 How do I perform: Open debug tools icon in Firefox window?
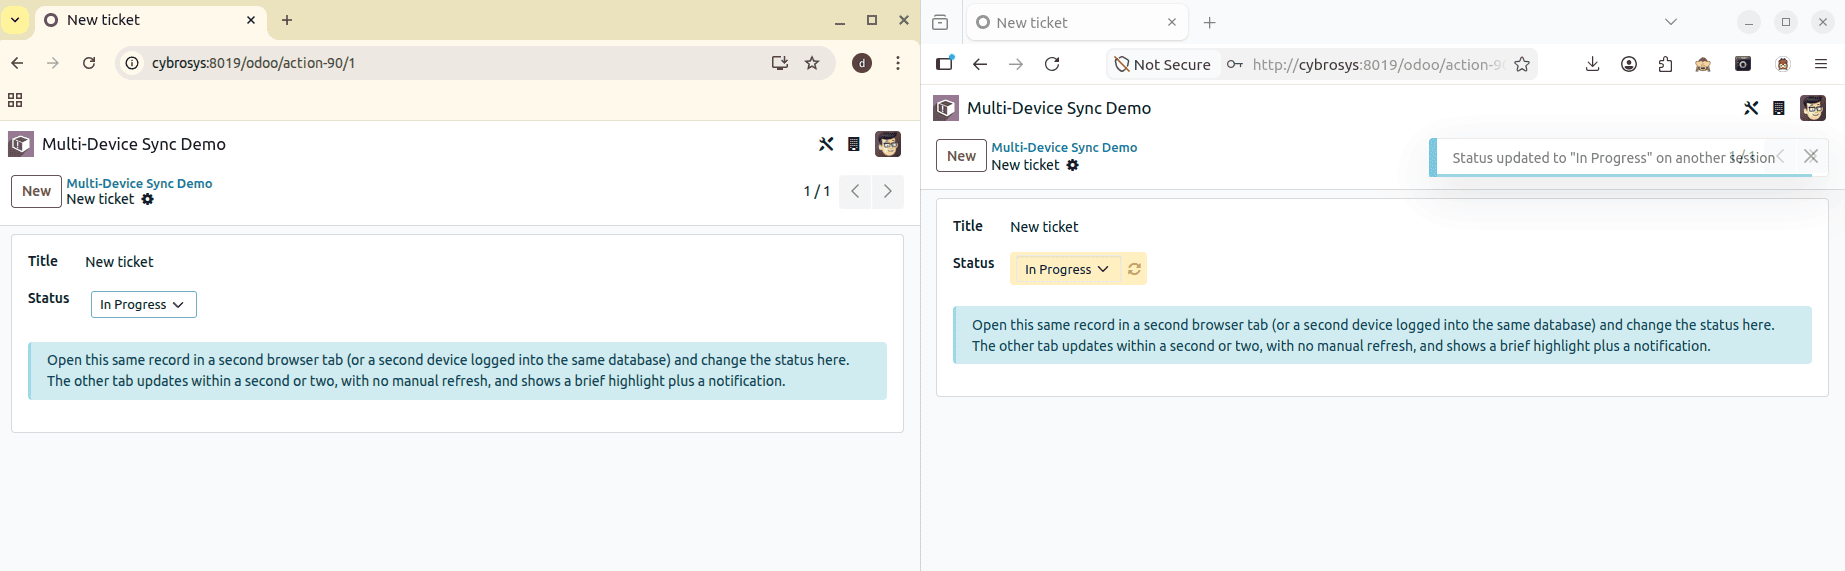point(1751,108)
